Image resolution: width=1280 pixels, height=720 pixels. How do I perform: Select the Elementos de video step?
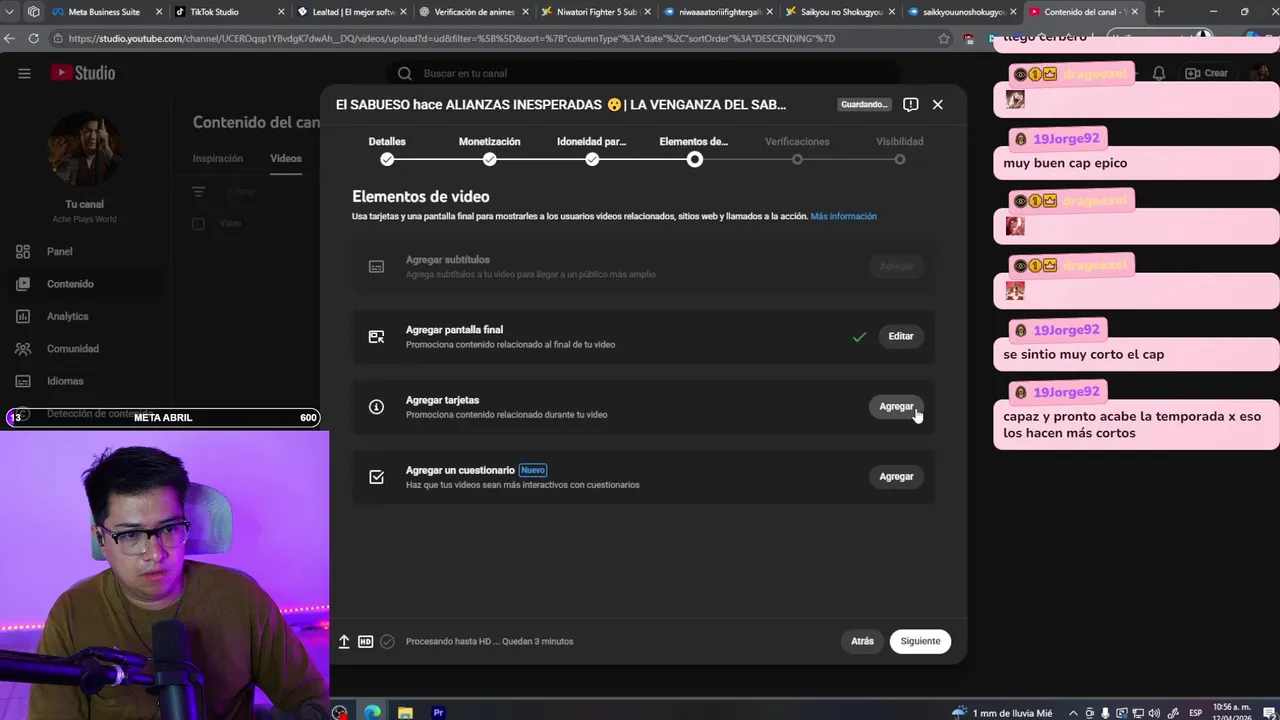(694, 150)
